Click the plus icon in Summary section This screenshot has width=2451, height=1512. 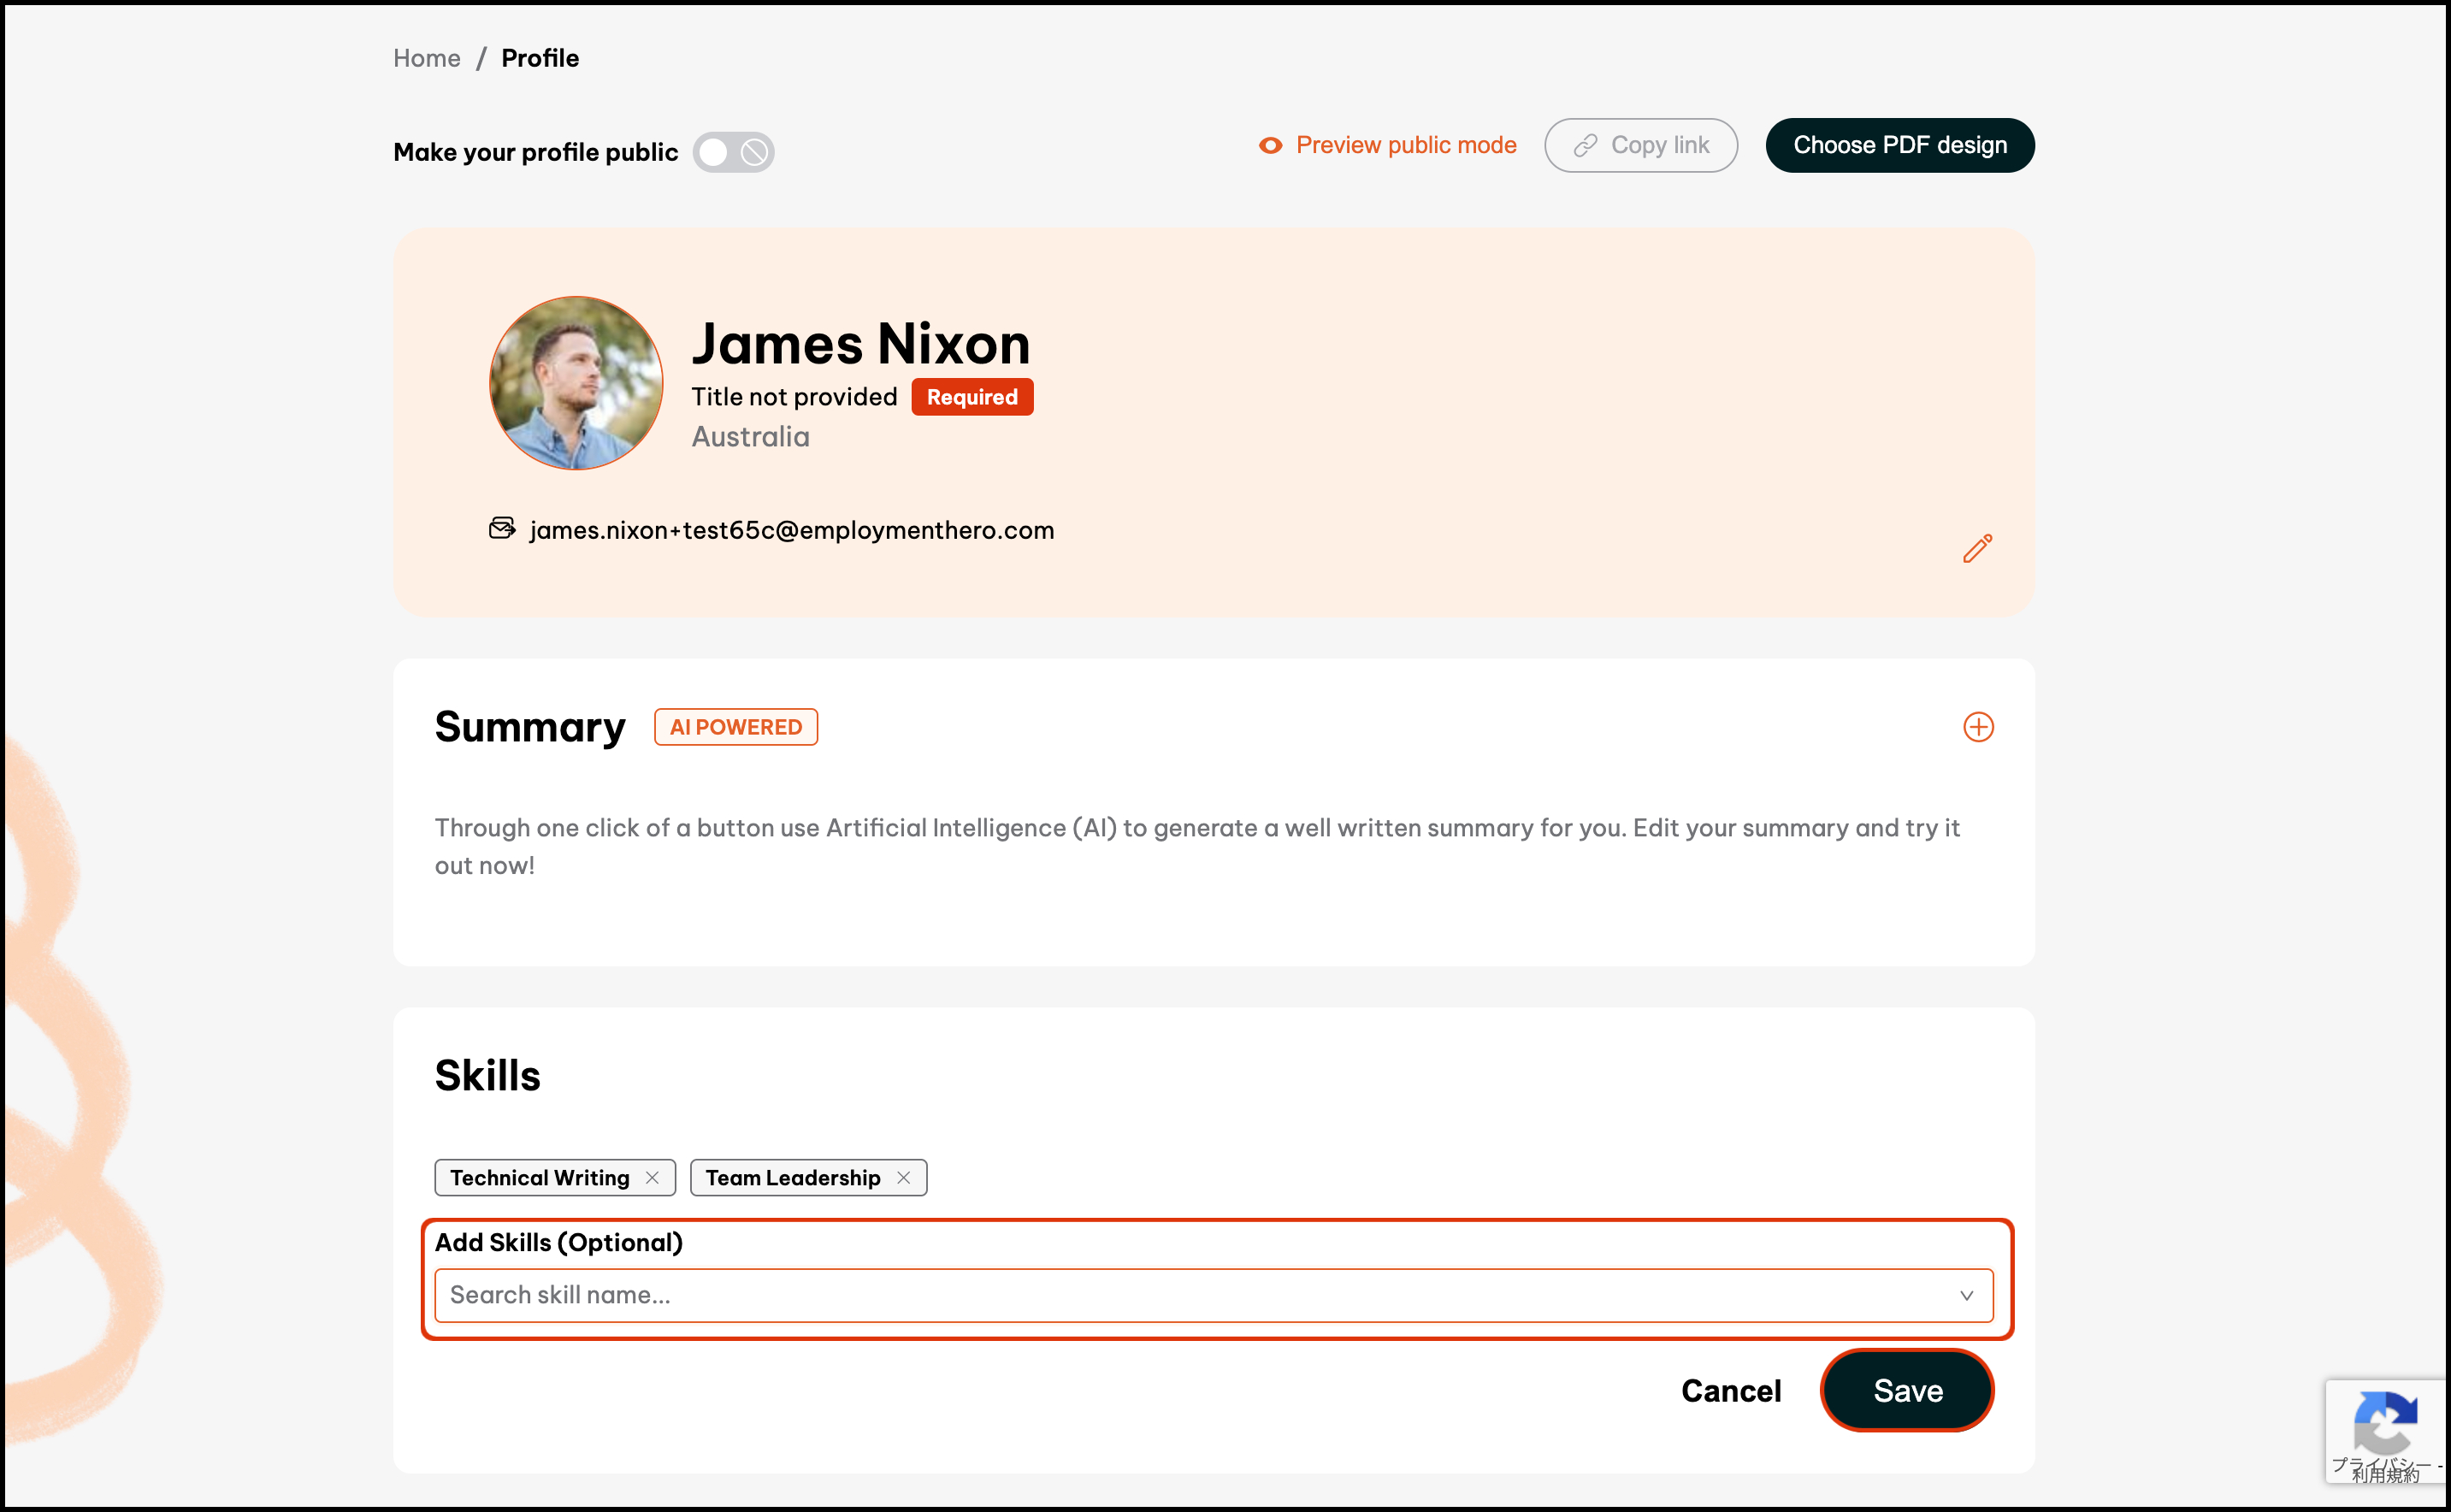pos(1977,727)
